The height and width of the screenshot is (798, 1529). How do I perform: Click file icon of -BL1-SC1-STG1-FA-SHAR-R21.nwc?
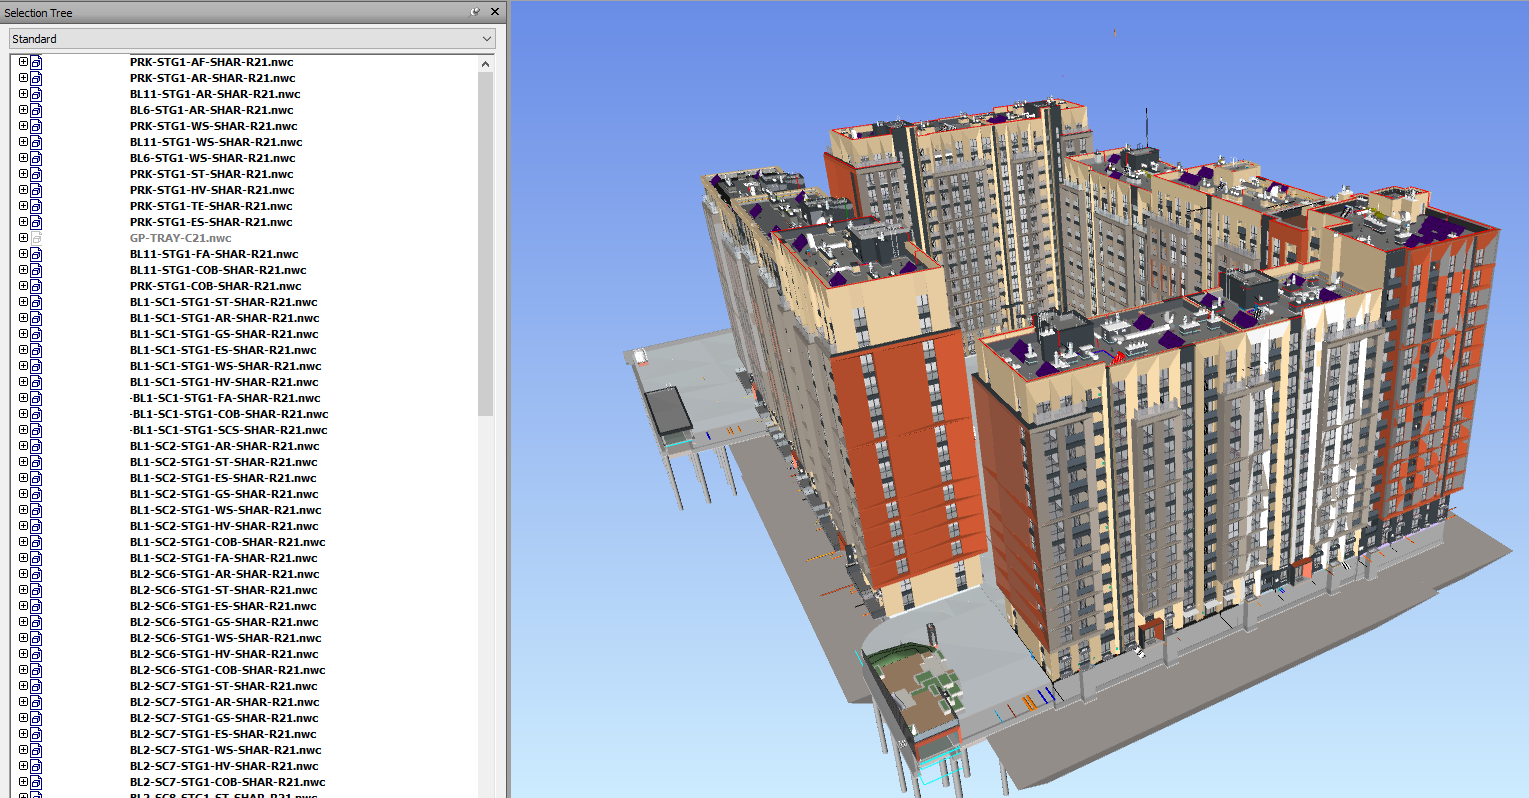(36, 398)
